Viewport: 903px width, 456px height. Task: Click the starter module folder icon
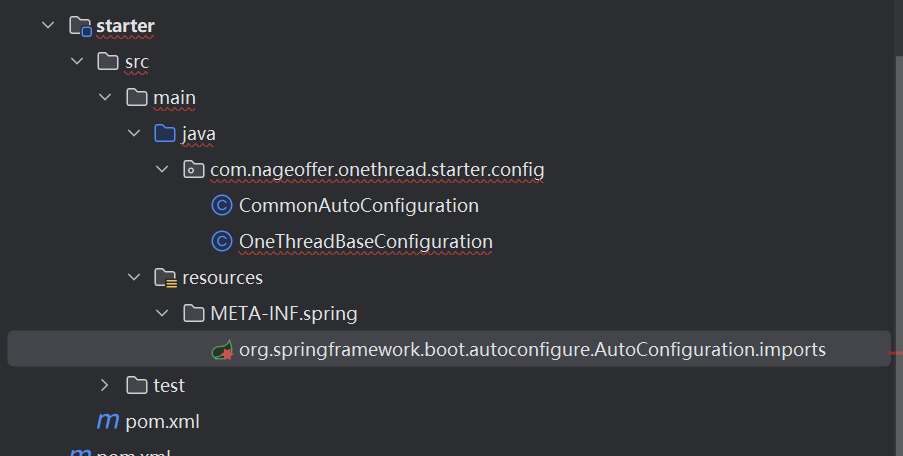tap(80, 26)
